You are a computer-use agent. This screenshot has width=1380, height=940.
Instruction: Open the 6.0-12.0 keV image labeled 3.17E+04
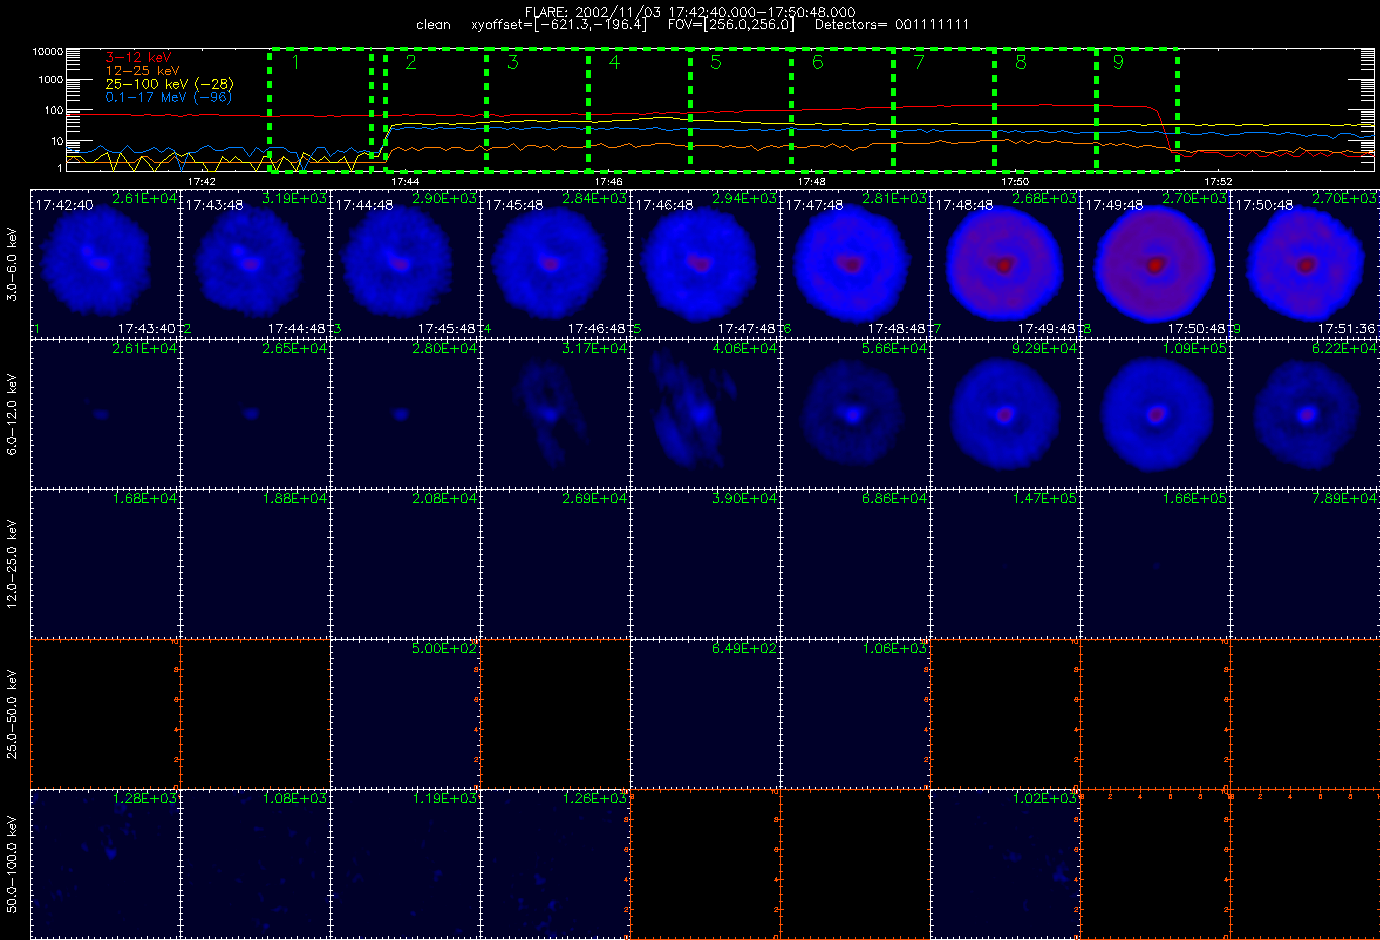point(555,414)
